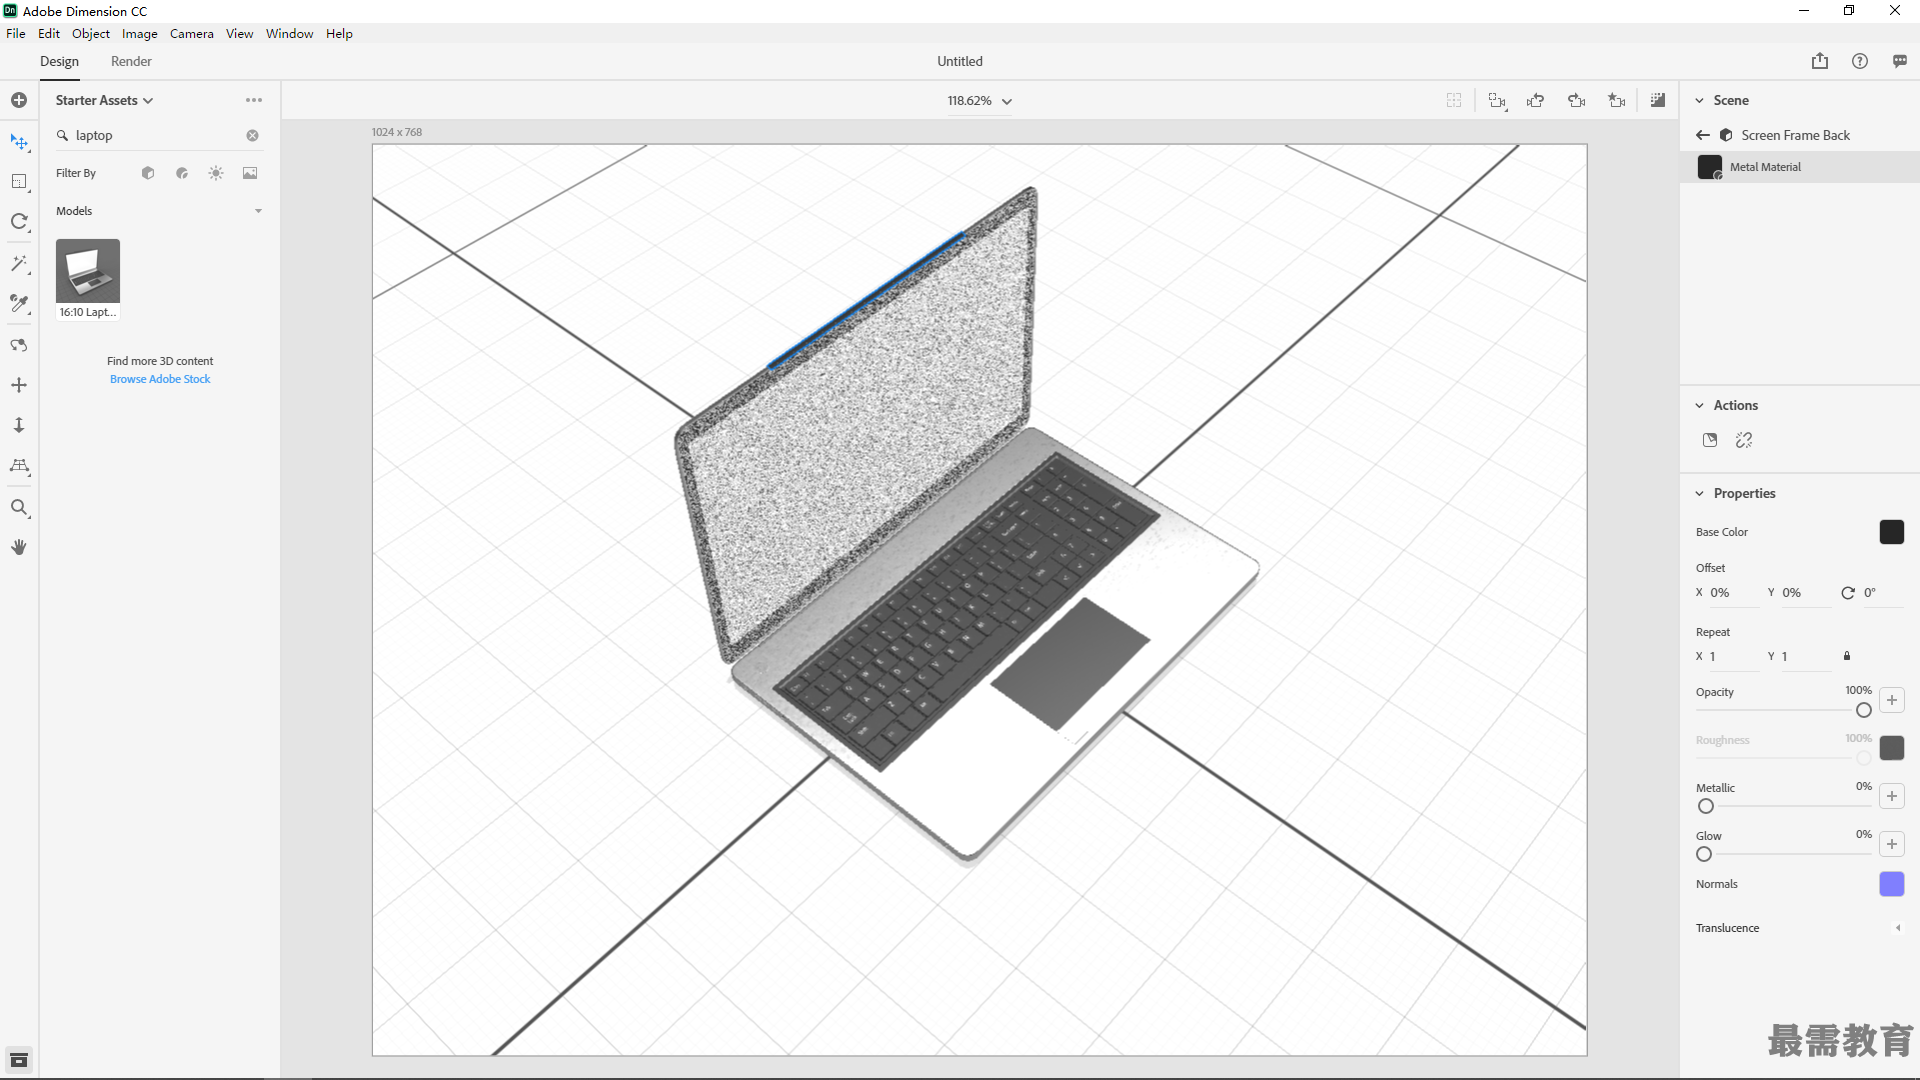This screenshot has height=1080, width=1920.
Task: Open the Roughness texture swatch
Action: pos(1892,748)
